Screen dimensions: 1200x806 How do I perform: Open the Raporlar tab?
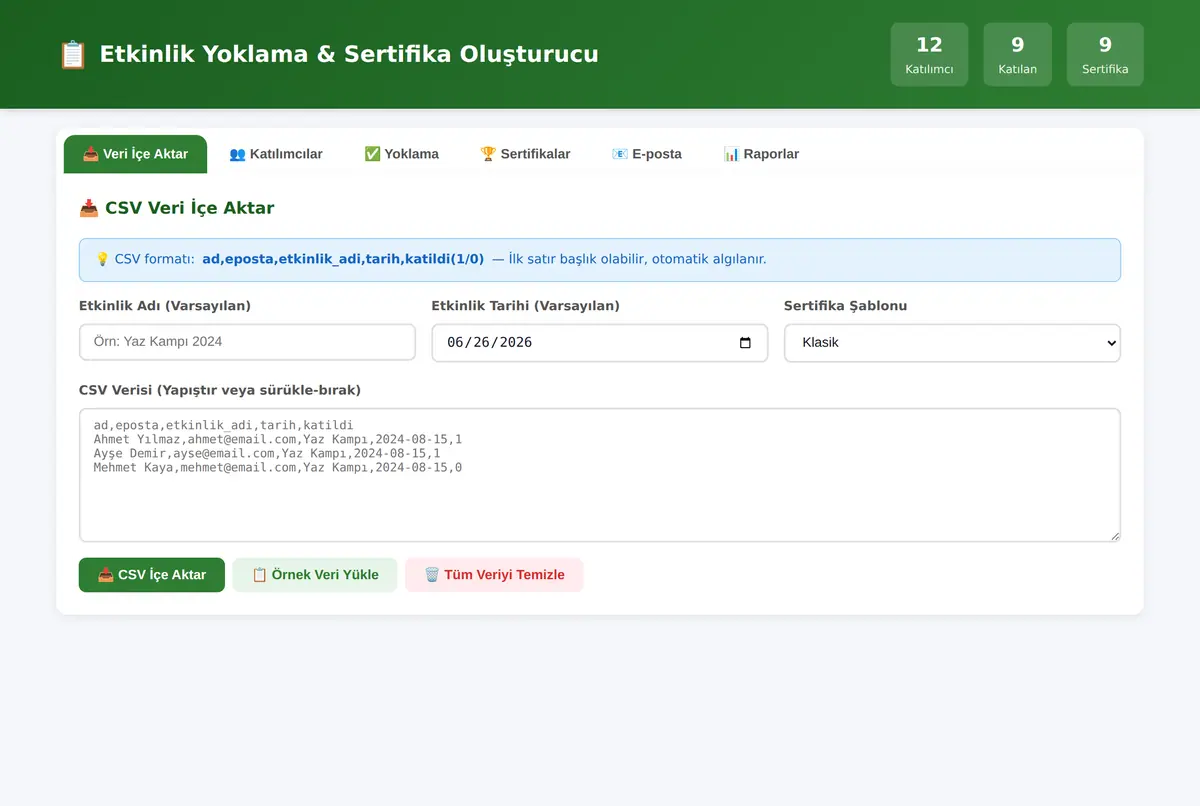pyautogui.click(x=761, y=154)
